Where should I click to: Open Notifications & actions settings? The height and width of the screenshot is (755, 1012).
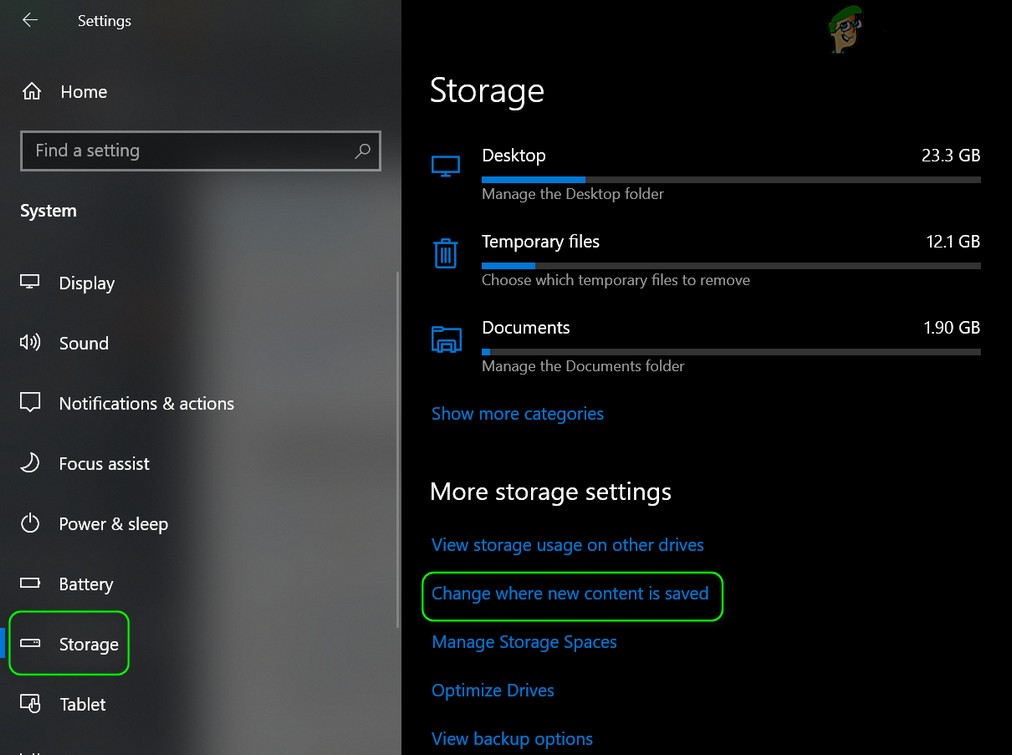(x=146, y=404)
